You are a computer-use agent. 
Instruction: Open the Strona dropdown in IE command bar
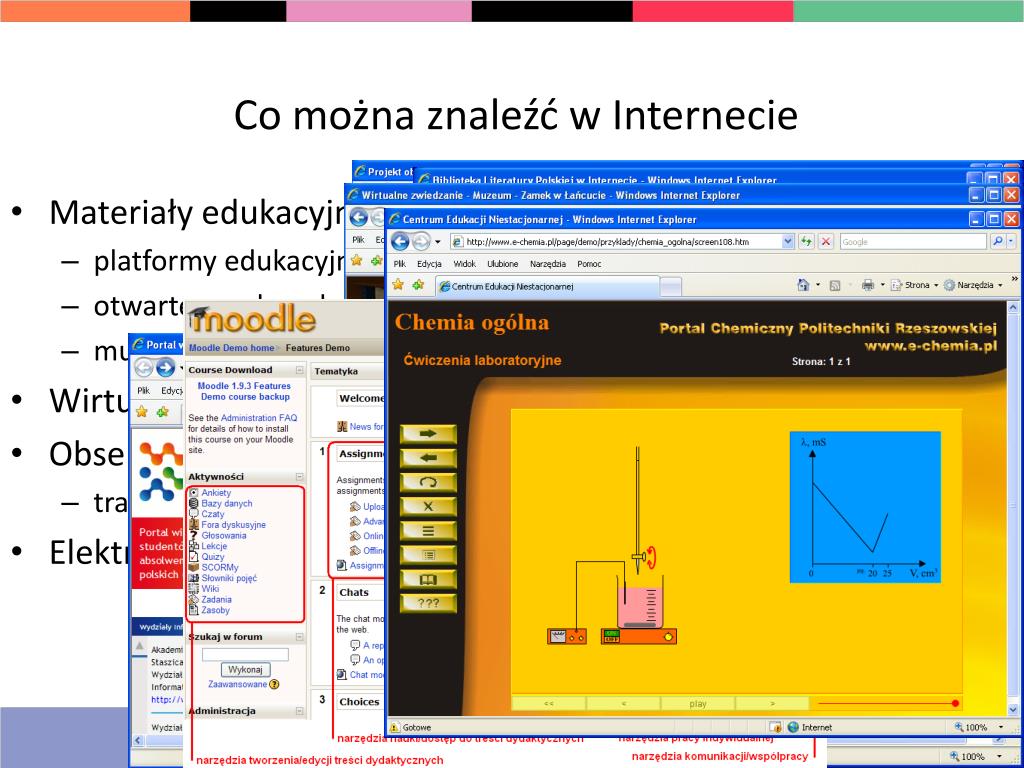915,285
